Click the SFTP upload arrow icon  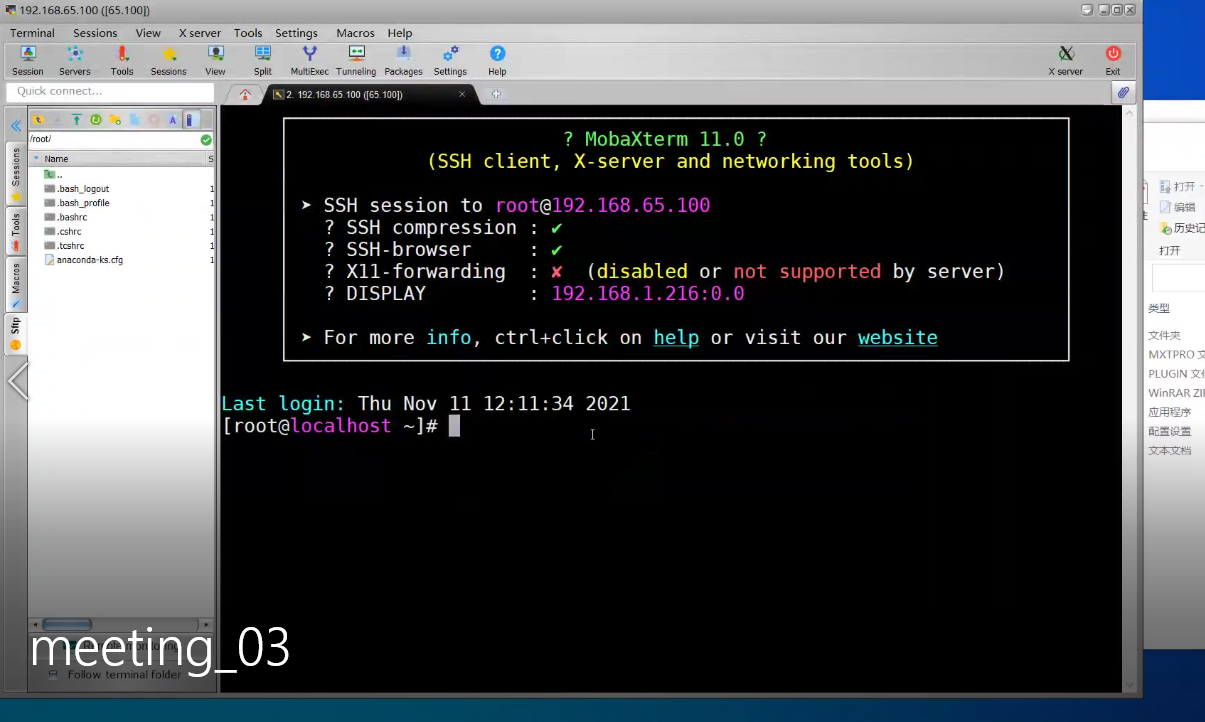tap(76, 120)
